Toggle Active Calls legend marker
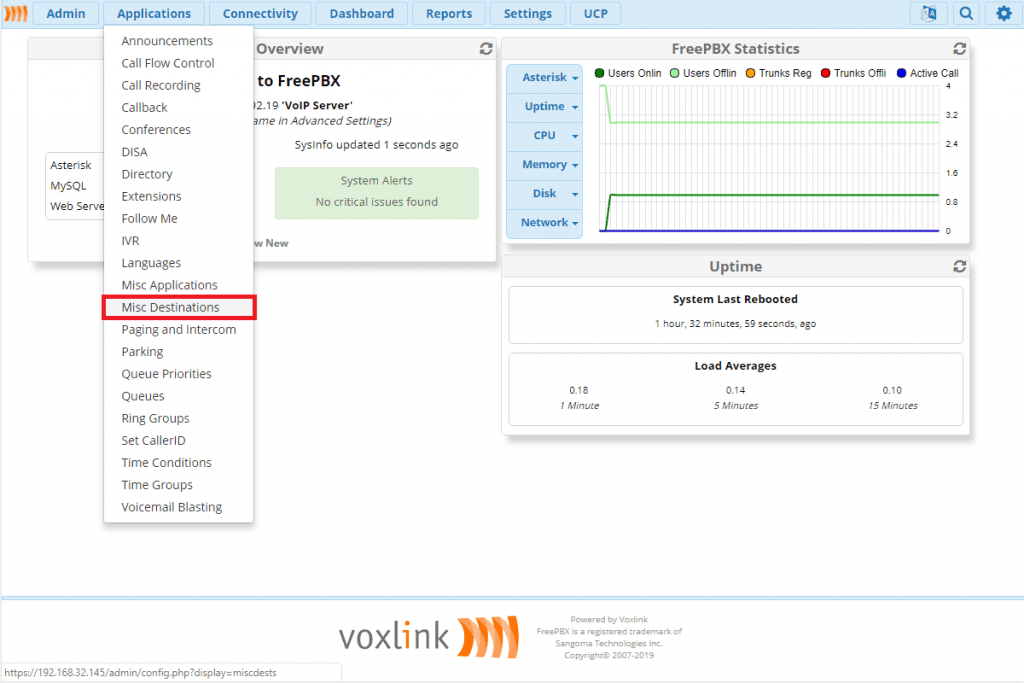Screen dimensions: 1024x683 (901, 73)
